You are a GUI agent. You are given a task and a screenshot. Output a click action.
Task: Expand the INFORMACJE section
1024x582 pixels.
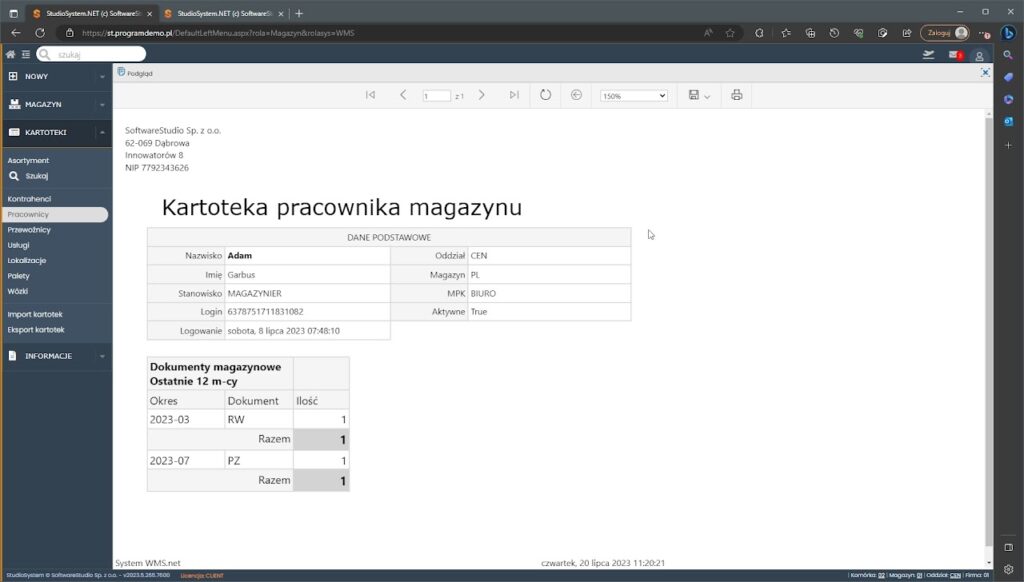point(56,355)
